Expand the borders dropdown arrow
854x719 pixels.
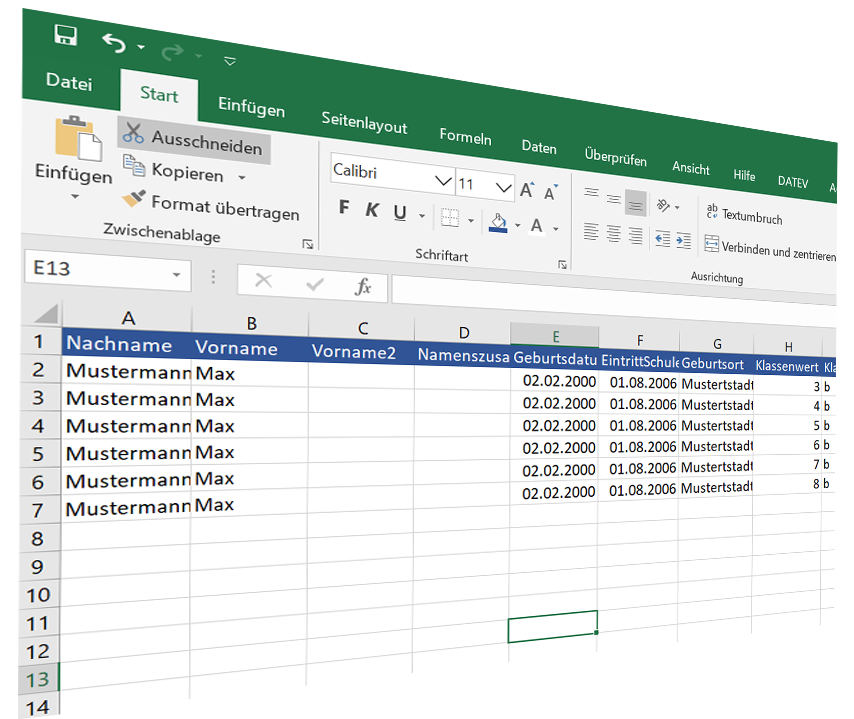tap(471, 221)
